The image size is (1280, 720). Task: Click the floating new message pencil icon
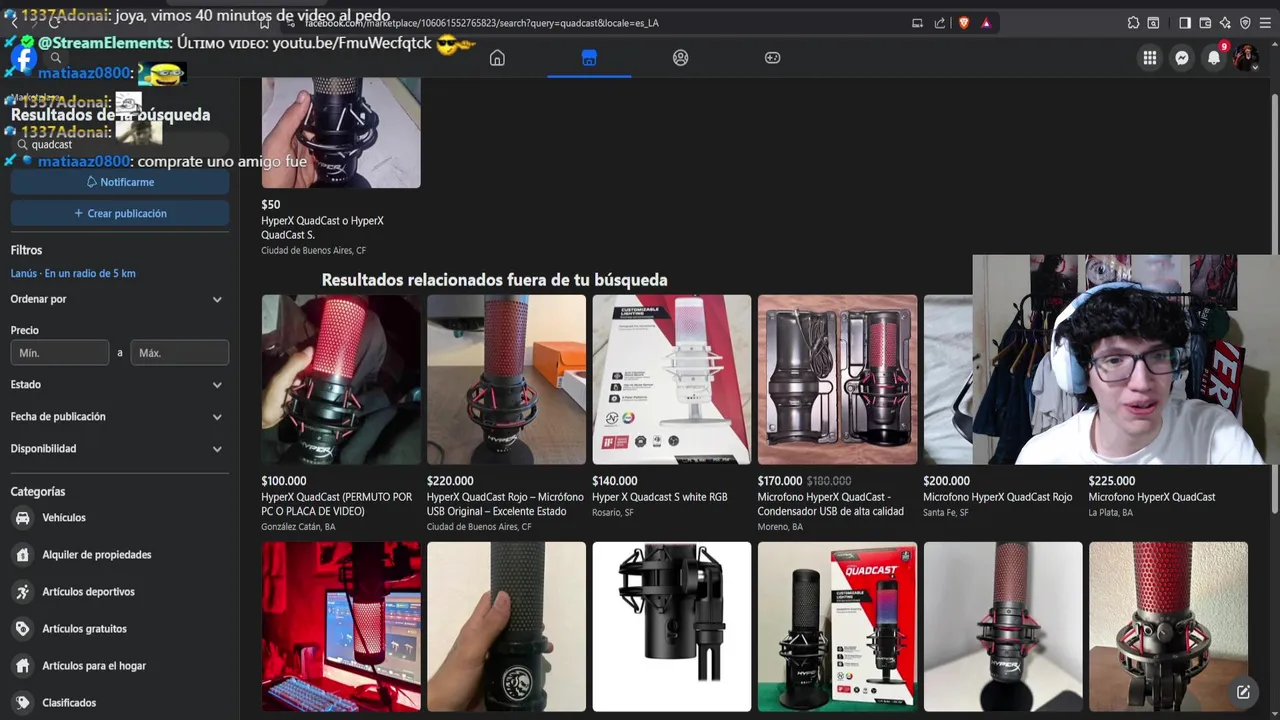click(x=1243, y=692)
